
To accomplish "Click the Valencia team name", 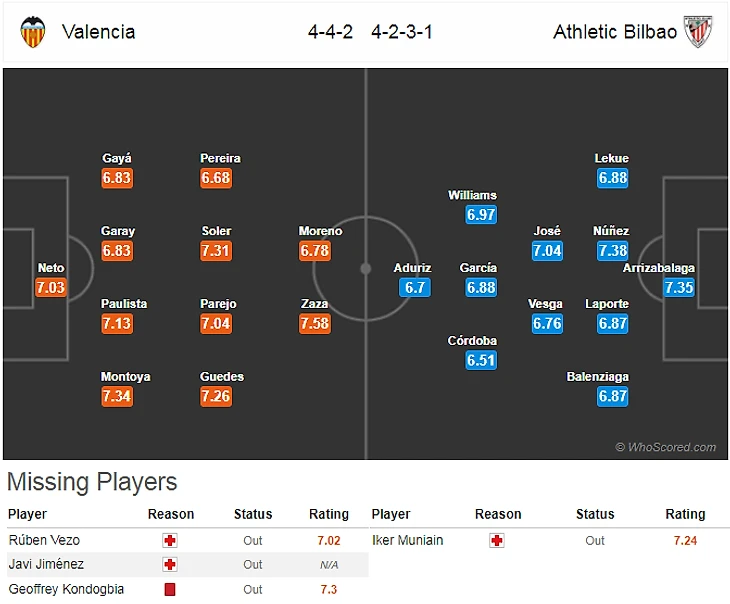I will (x=98, y=31).
